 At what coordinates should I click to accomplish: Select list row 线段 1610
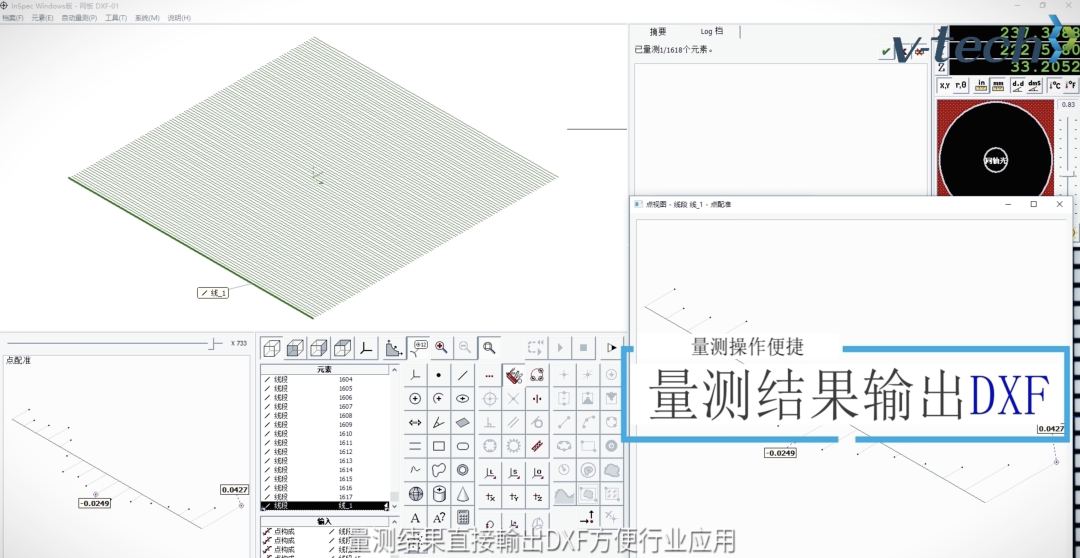coord(324,434)
